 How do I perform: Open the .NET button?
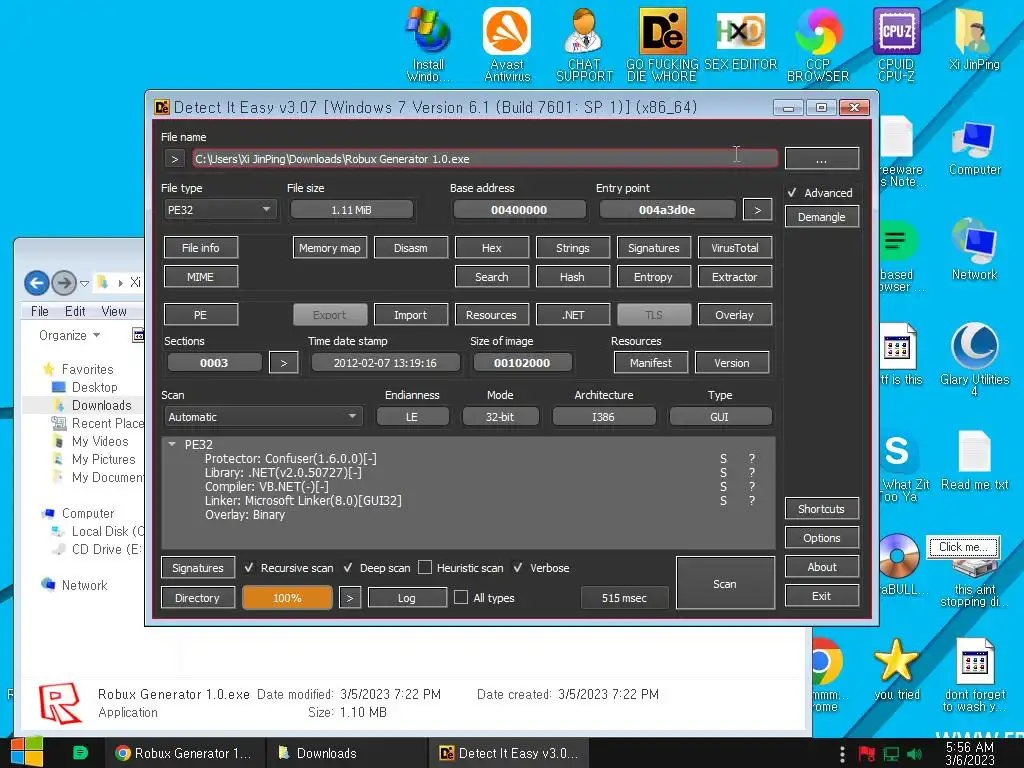pyautogui.click(x=573, y=315)
